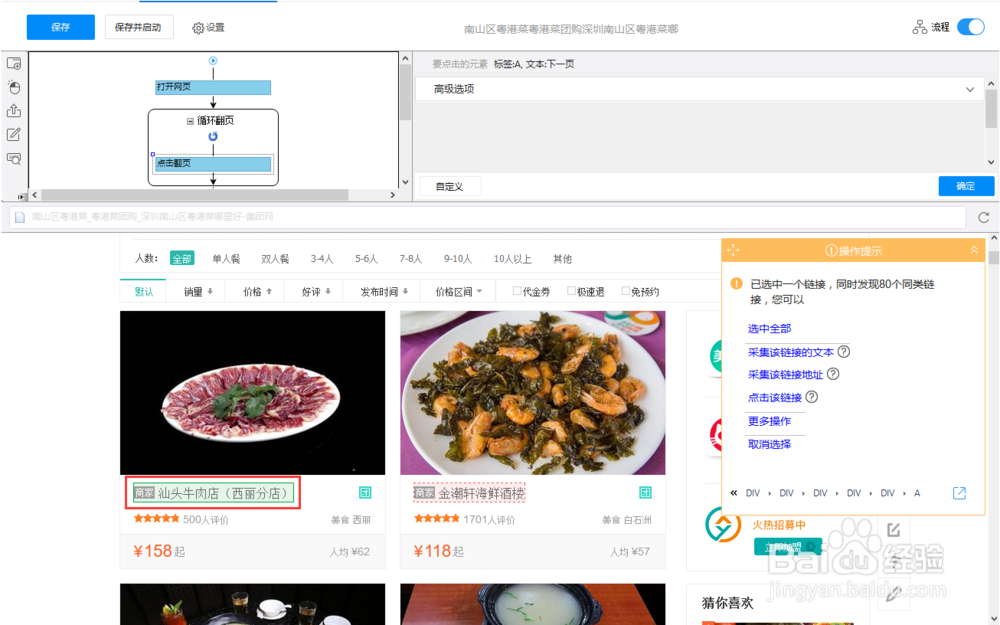Image resolution: width=1000 pixels, height=625 pixels.
Task: Click the 采集该链接地址 option
Action: click(785, 374)
